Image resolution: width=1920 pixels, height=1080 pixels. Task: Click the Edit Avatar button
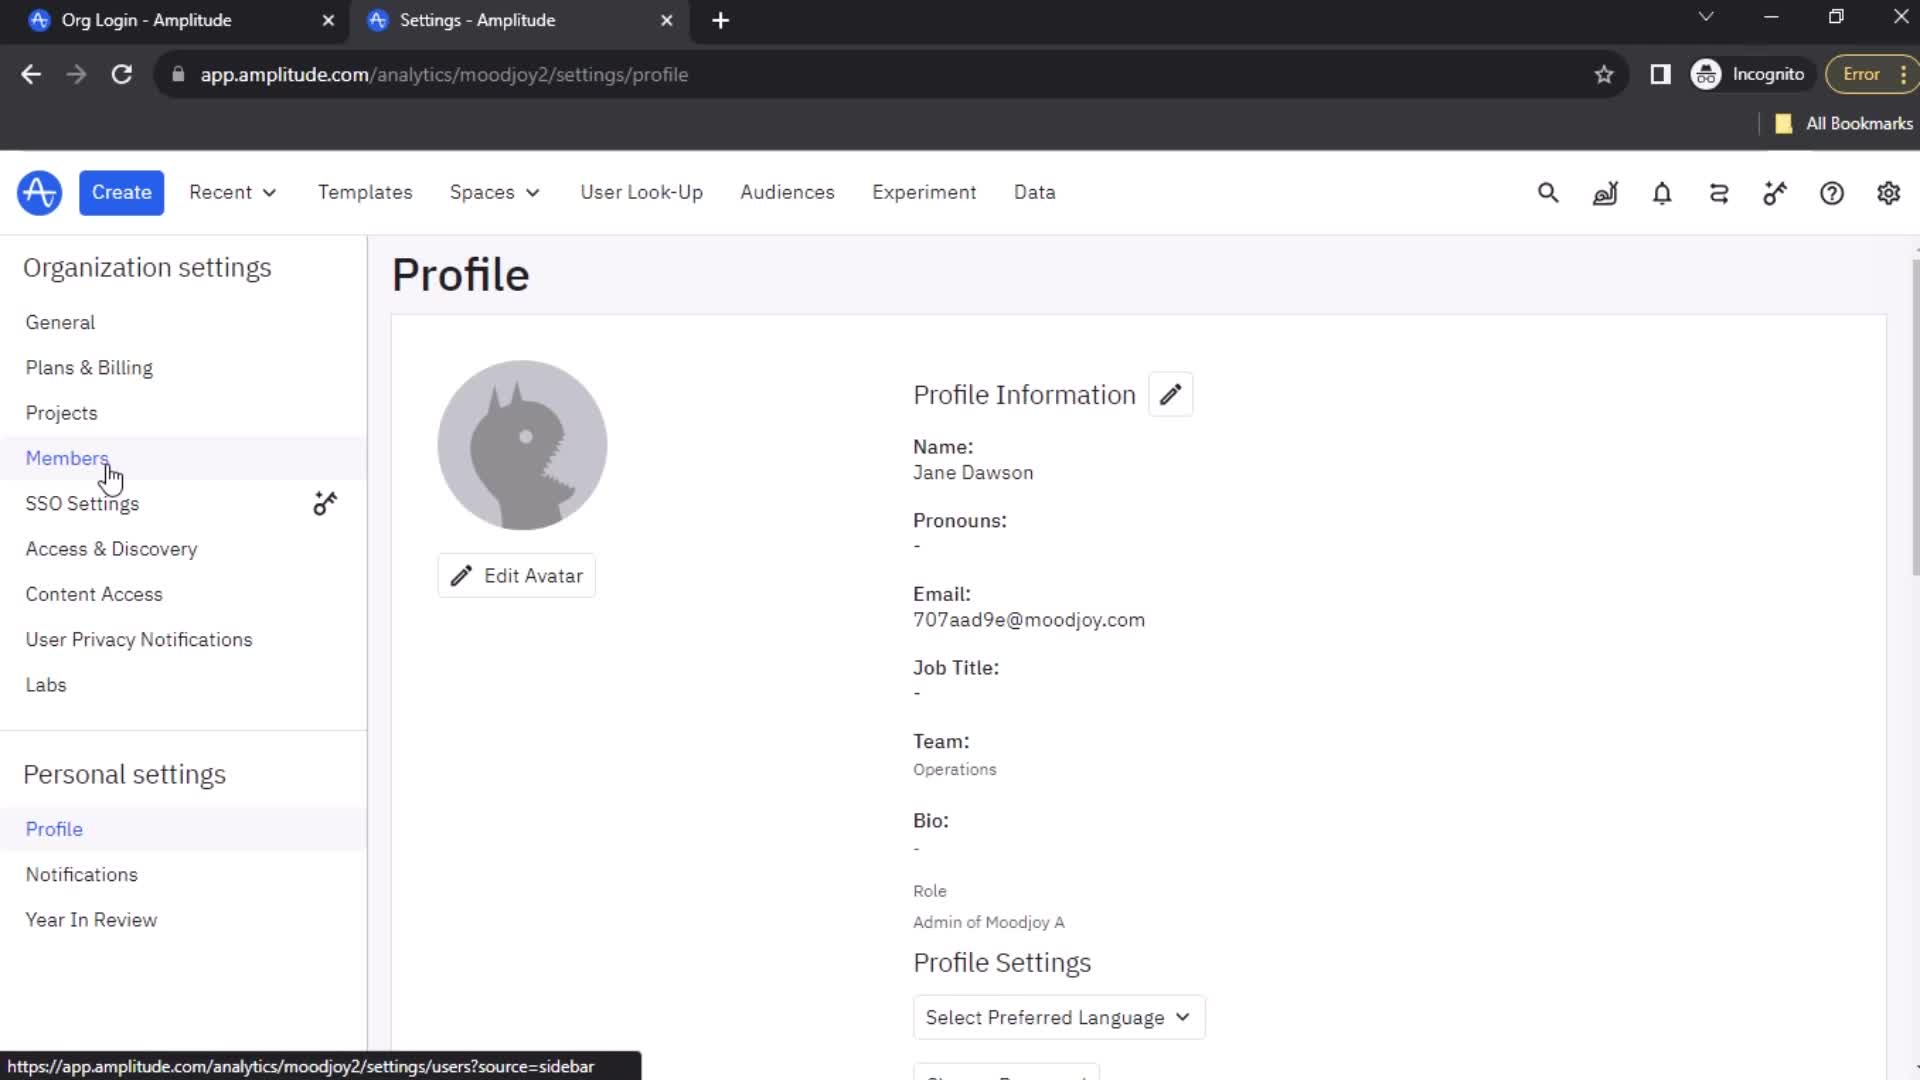pos(517,576)
